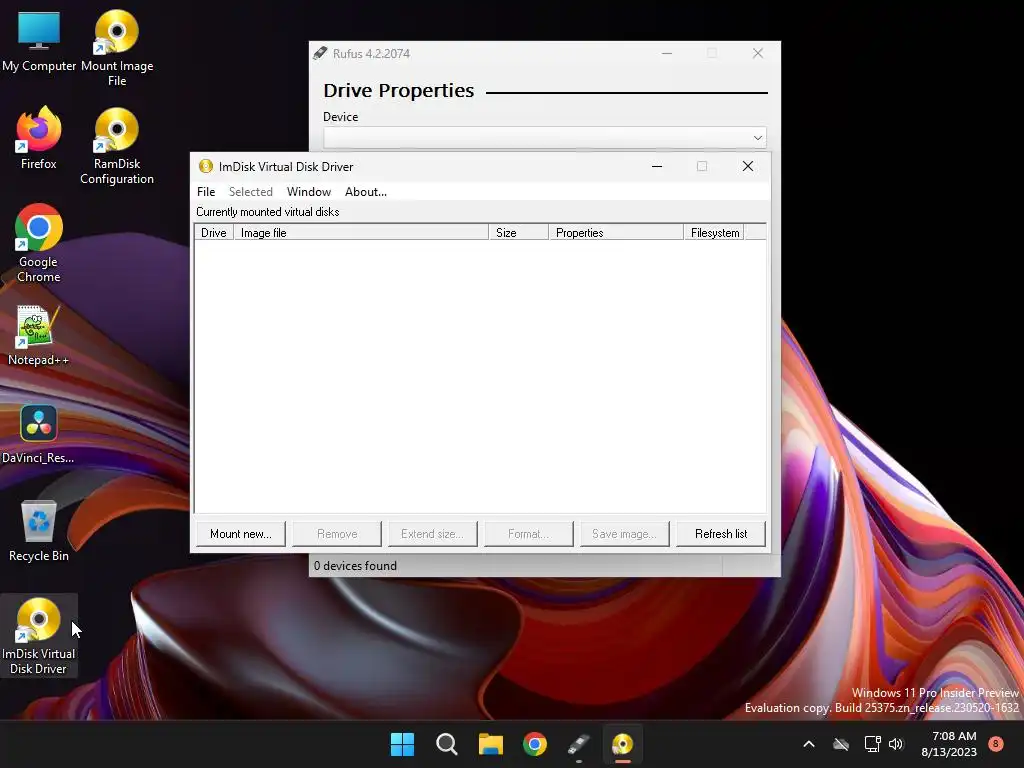Open Notepad++ desktop shortcut
The image size is (1024, 768).
click(x=39, y=336)
